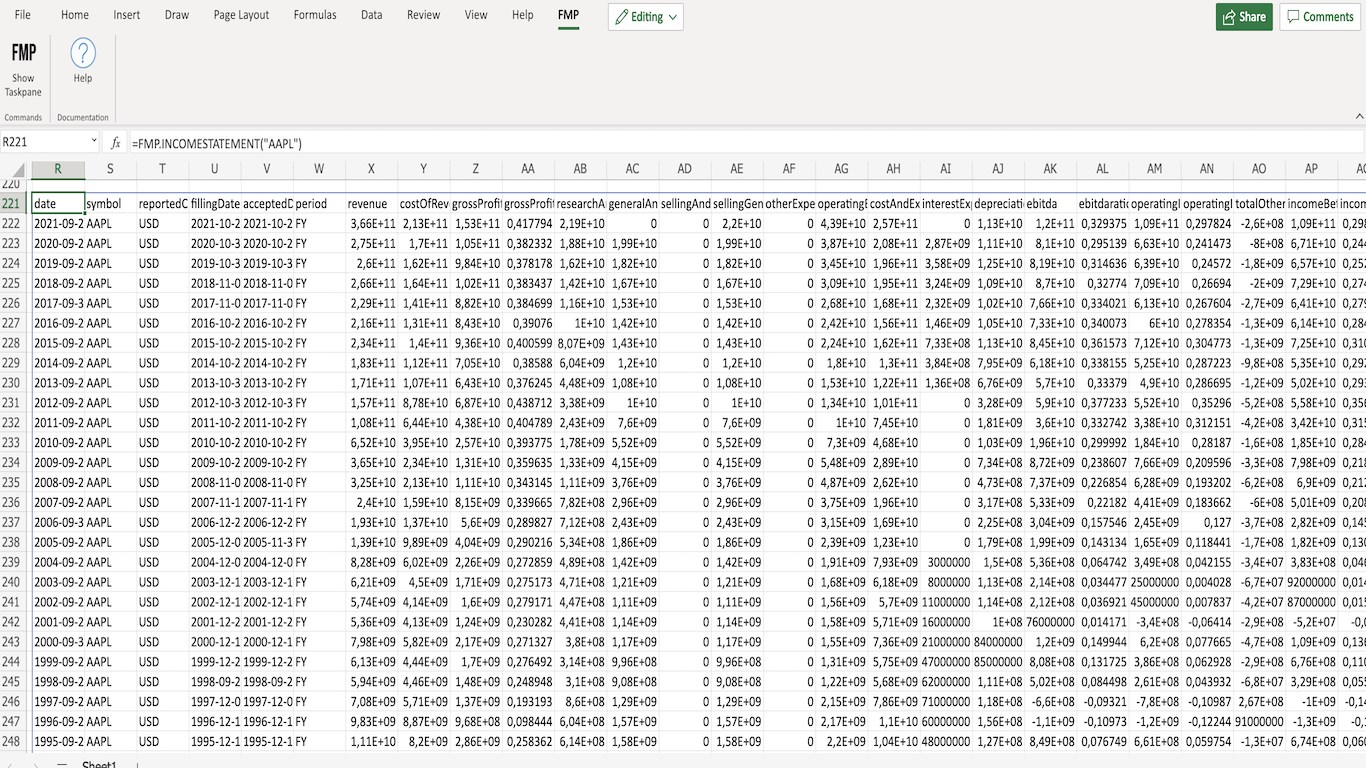Select cell with value "0,32774"
The height and width of the screenshot is (768, 1366).
pyautogui.click(x=1102, y=283)
